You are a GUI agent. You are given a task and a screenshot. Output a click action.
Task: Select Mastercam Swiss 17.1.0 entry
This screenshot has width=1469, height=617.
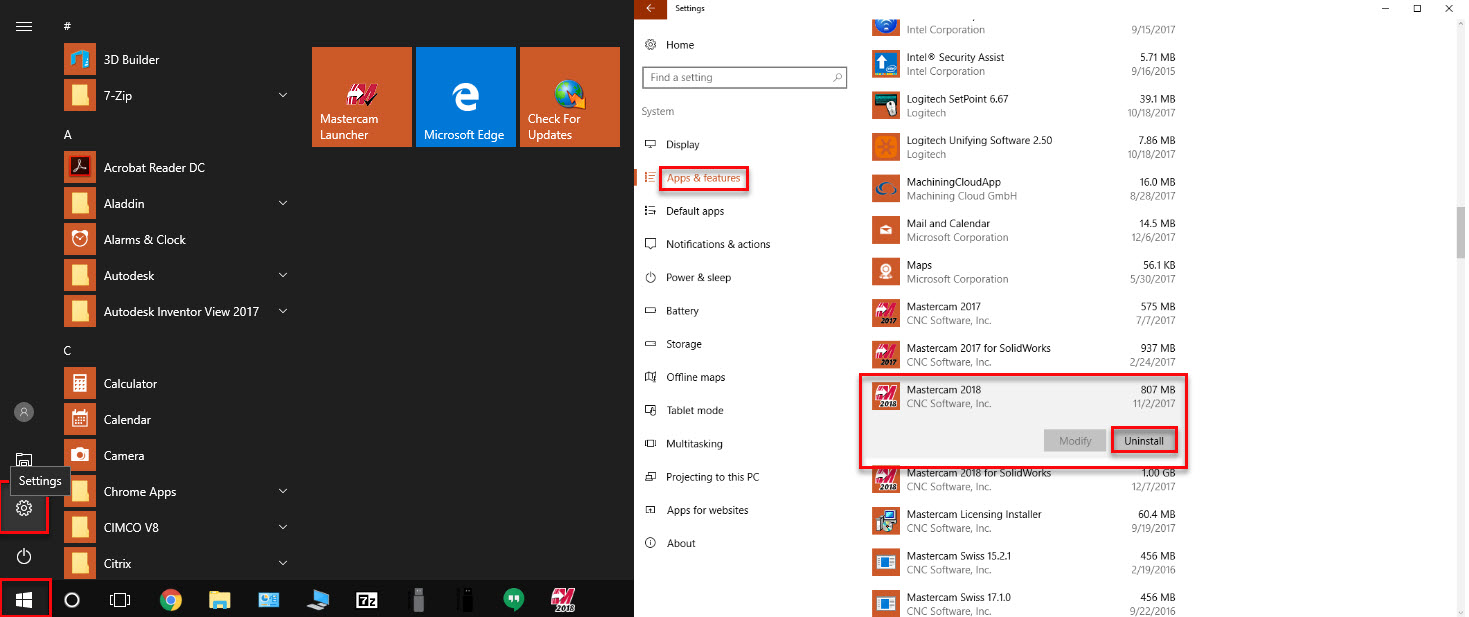click(x=1024, y=604)
